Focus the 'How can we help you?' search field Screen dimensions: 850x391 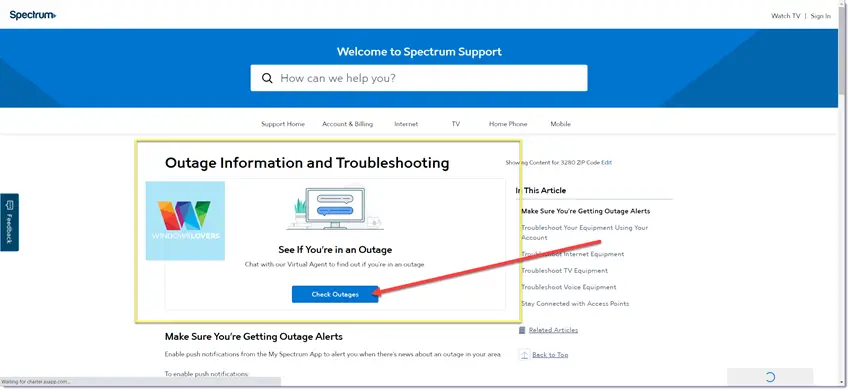click(418, 78)
